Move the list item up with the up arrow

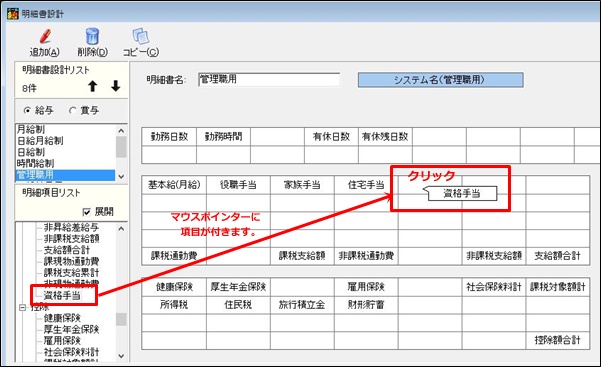click(x=92, y=86)
